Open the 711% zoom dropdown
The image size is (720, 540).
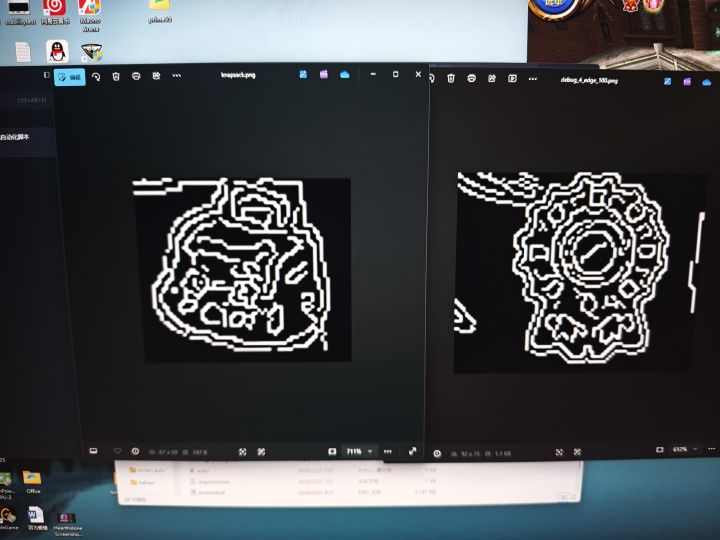359,452
